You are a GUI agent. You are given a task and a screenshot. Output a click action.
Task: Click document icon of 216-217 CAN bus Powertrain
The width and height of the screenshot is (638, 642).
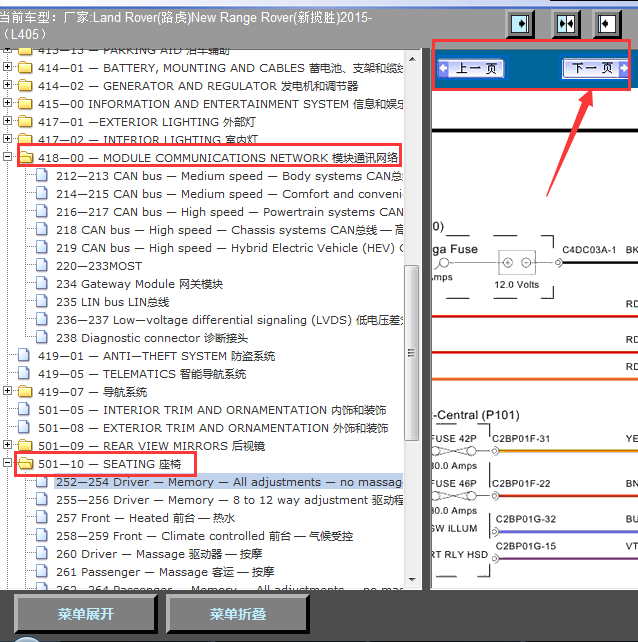[x=41, y=211]
